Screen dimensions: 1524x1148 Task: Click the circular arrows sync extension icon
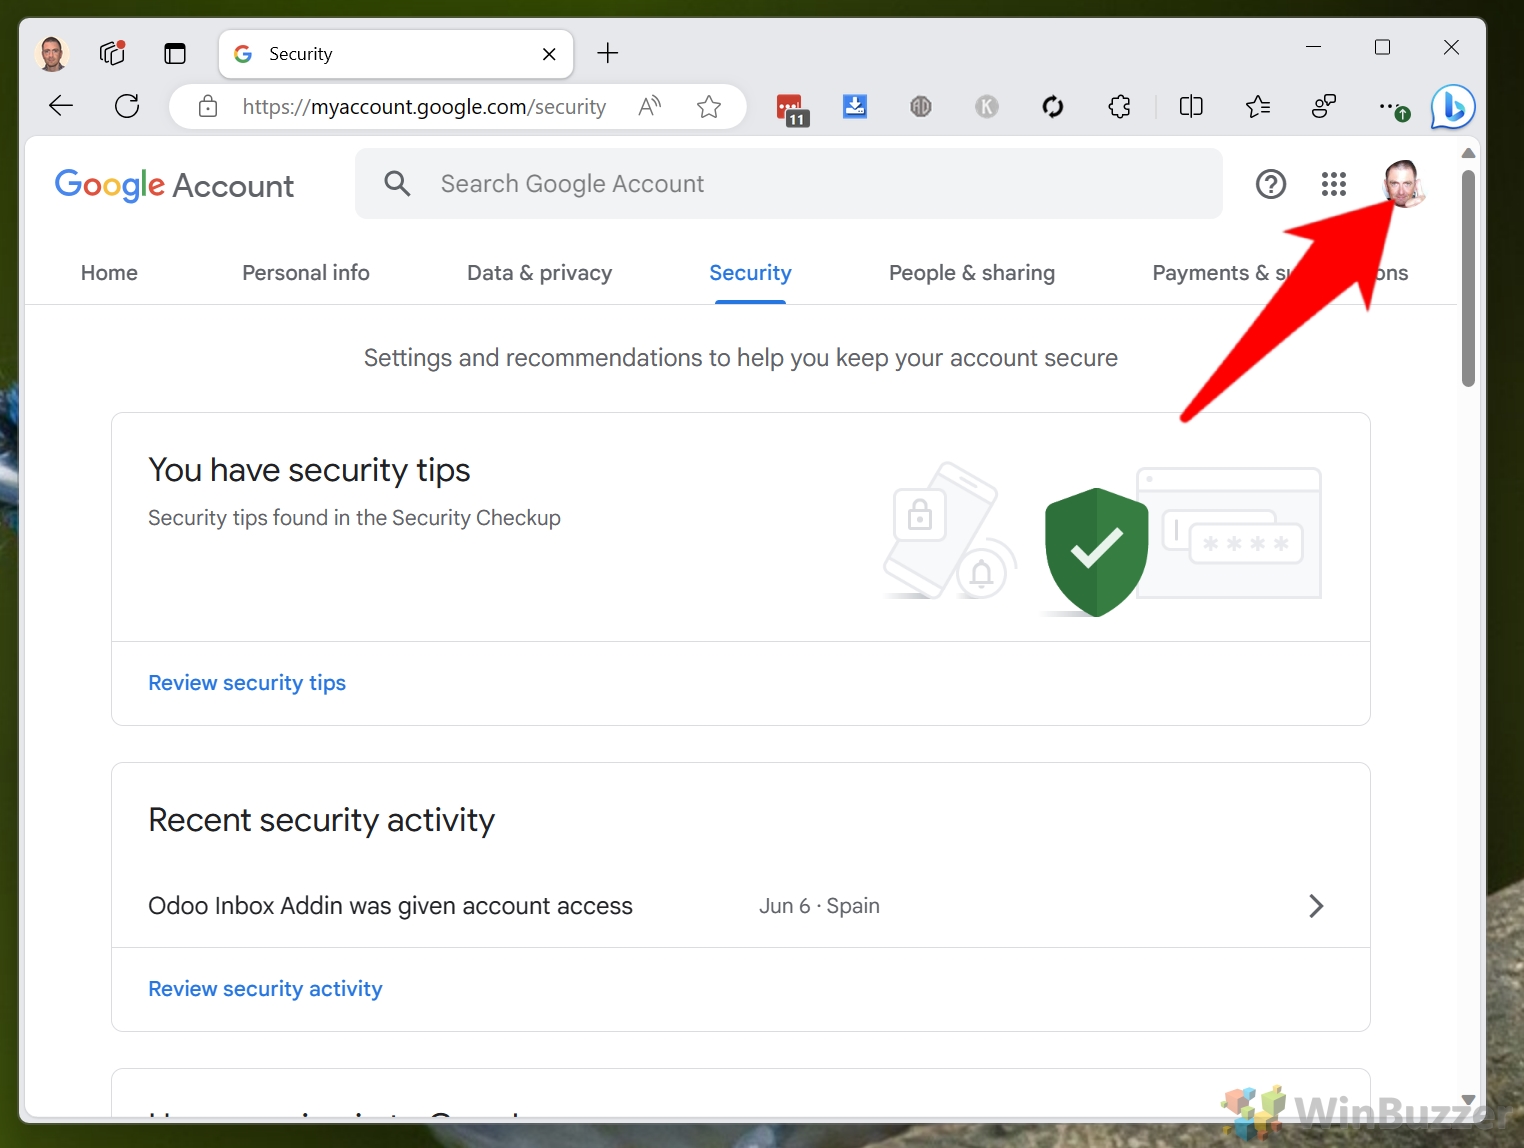pos(1053,106)
